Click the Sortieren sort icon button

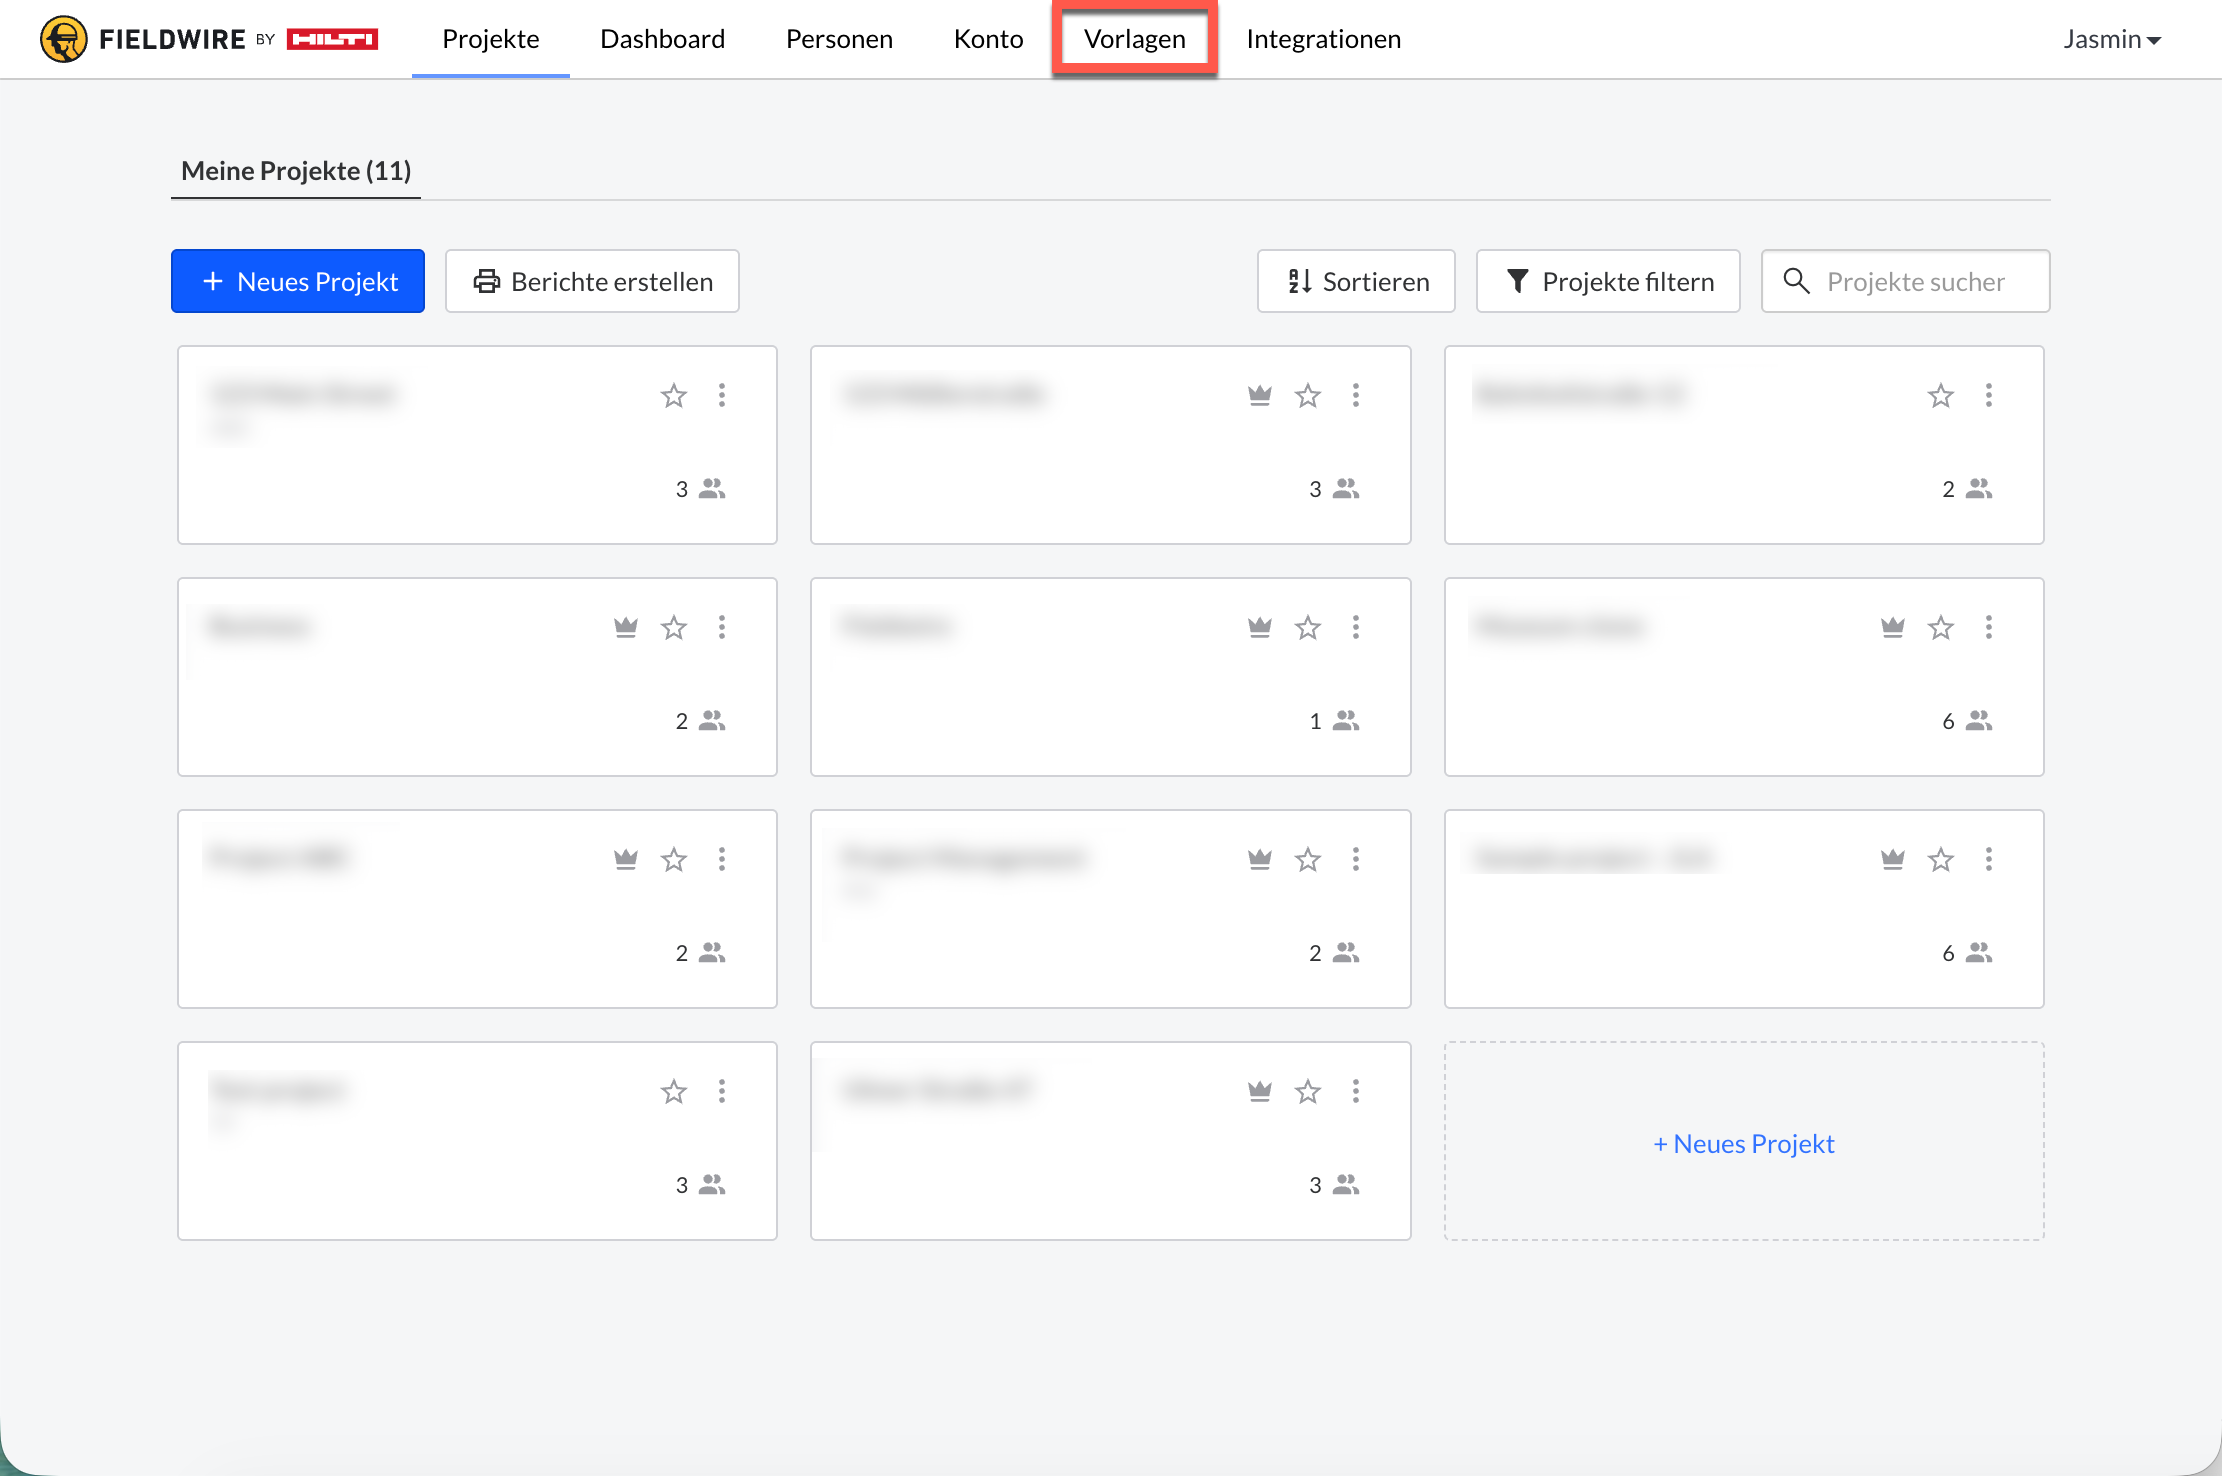tap(1355, 281)
